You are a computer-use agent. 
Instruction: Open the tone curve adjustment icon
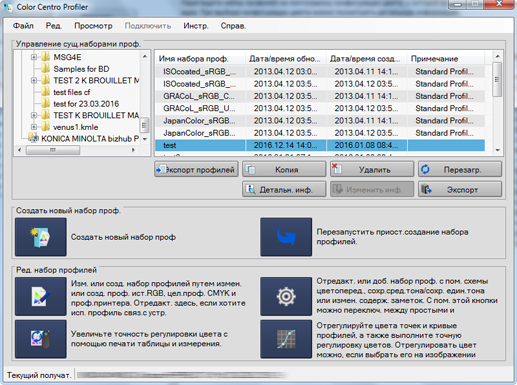(x=286, y=339)
